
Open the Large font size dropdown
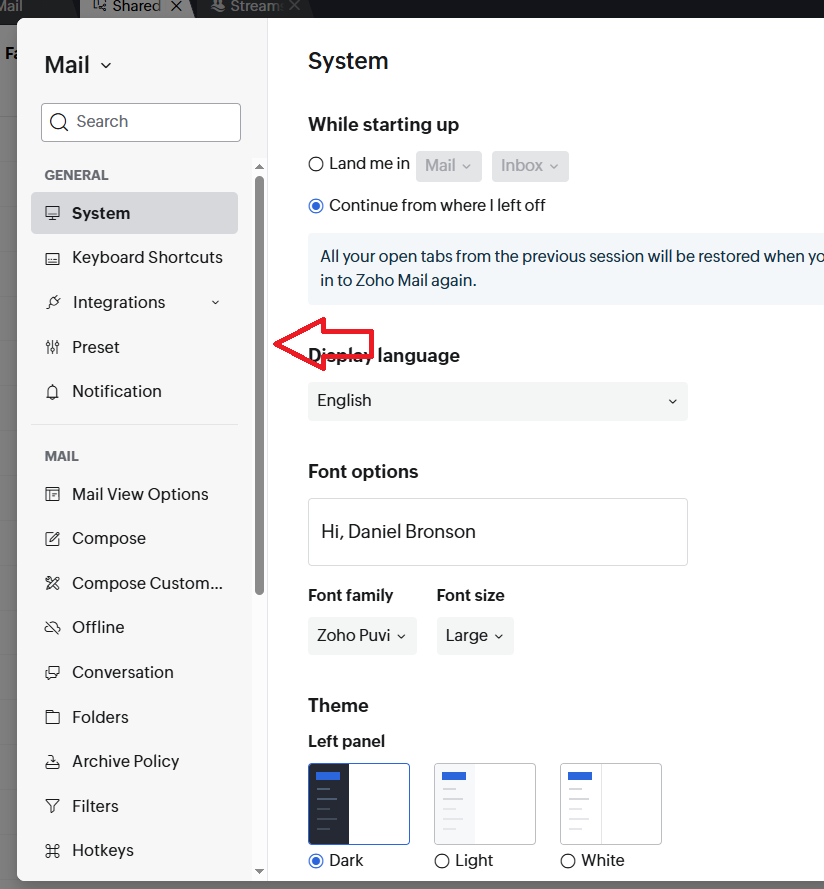pos(475,636)
